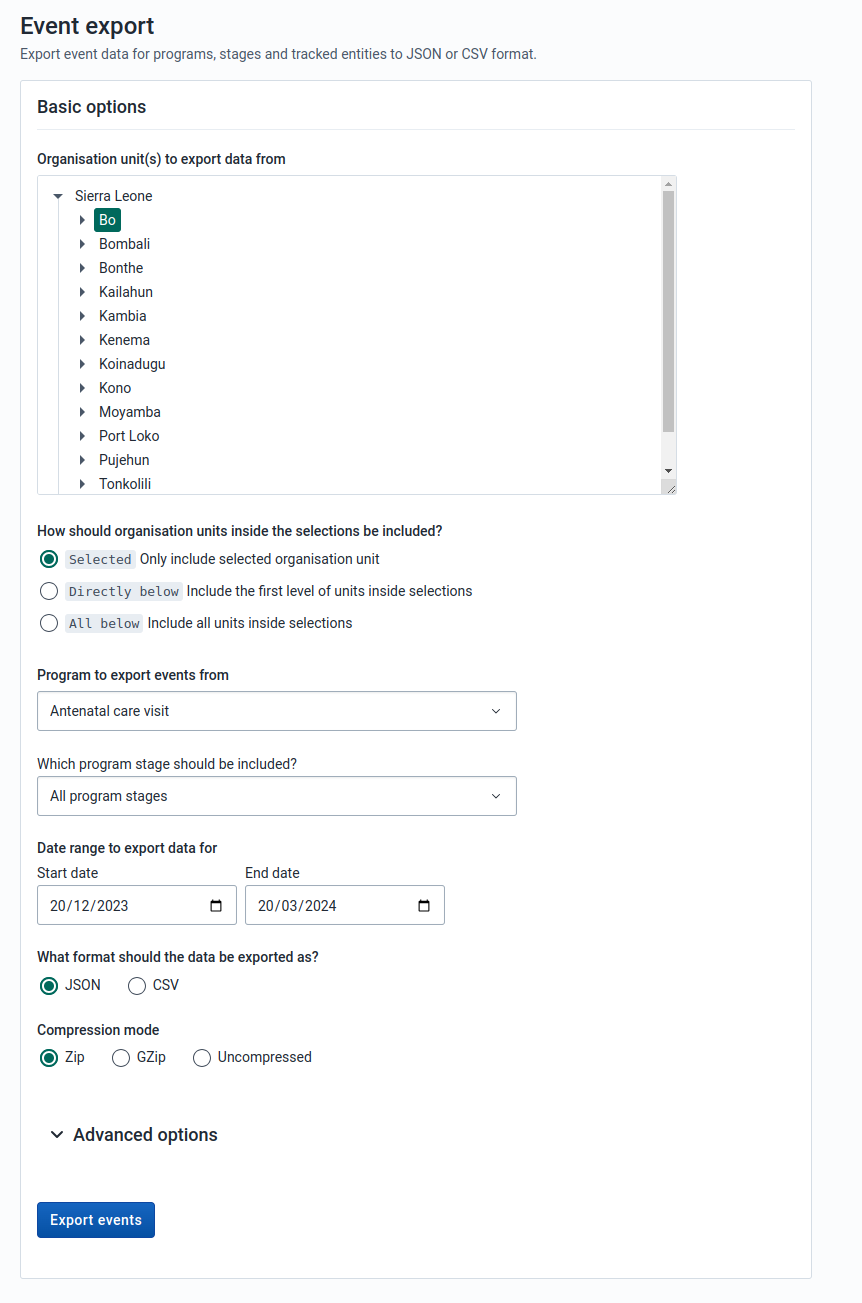Select the 'All below' radio option
Image resolution: width=862 pixels, height=1303 pixels.
pos(49,623)
